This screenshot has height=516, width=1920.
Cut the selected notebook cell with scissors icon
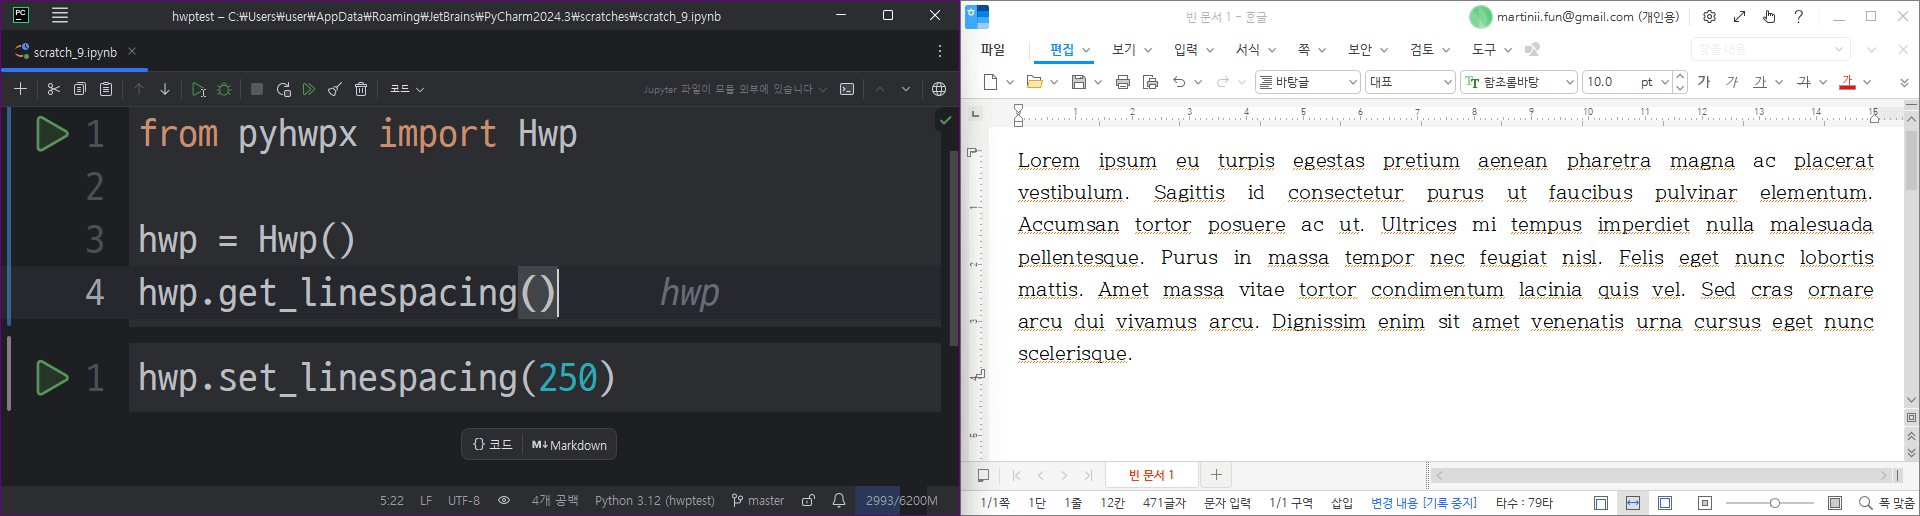54,89
